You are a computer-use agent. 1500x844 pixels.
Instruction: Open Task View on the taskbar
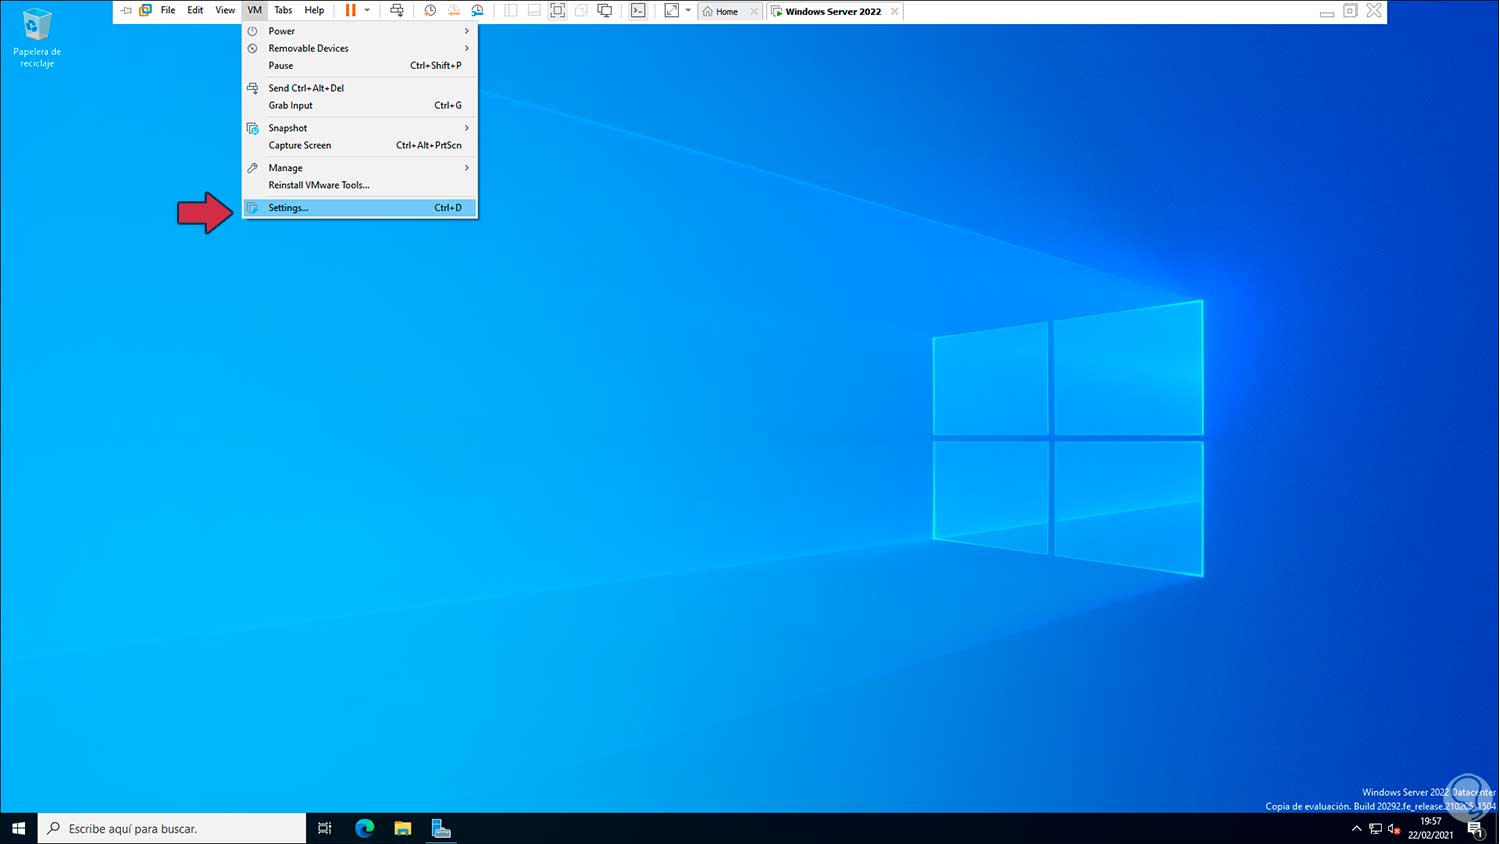(x=325, y=828)
